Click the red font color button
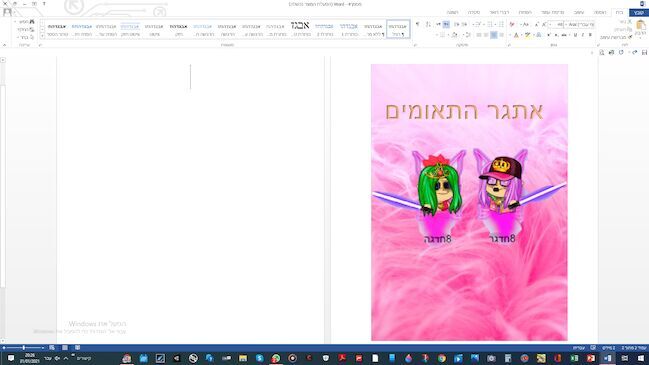 tap(516, 35)
